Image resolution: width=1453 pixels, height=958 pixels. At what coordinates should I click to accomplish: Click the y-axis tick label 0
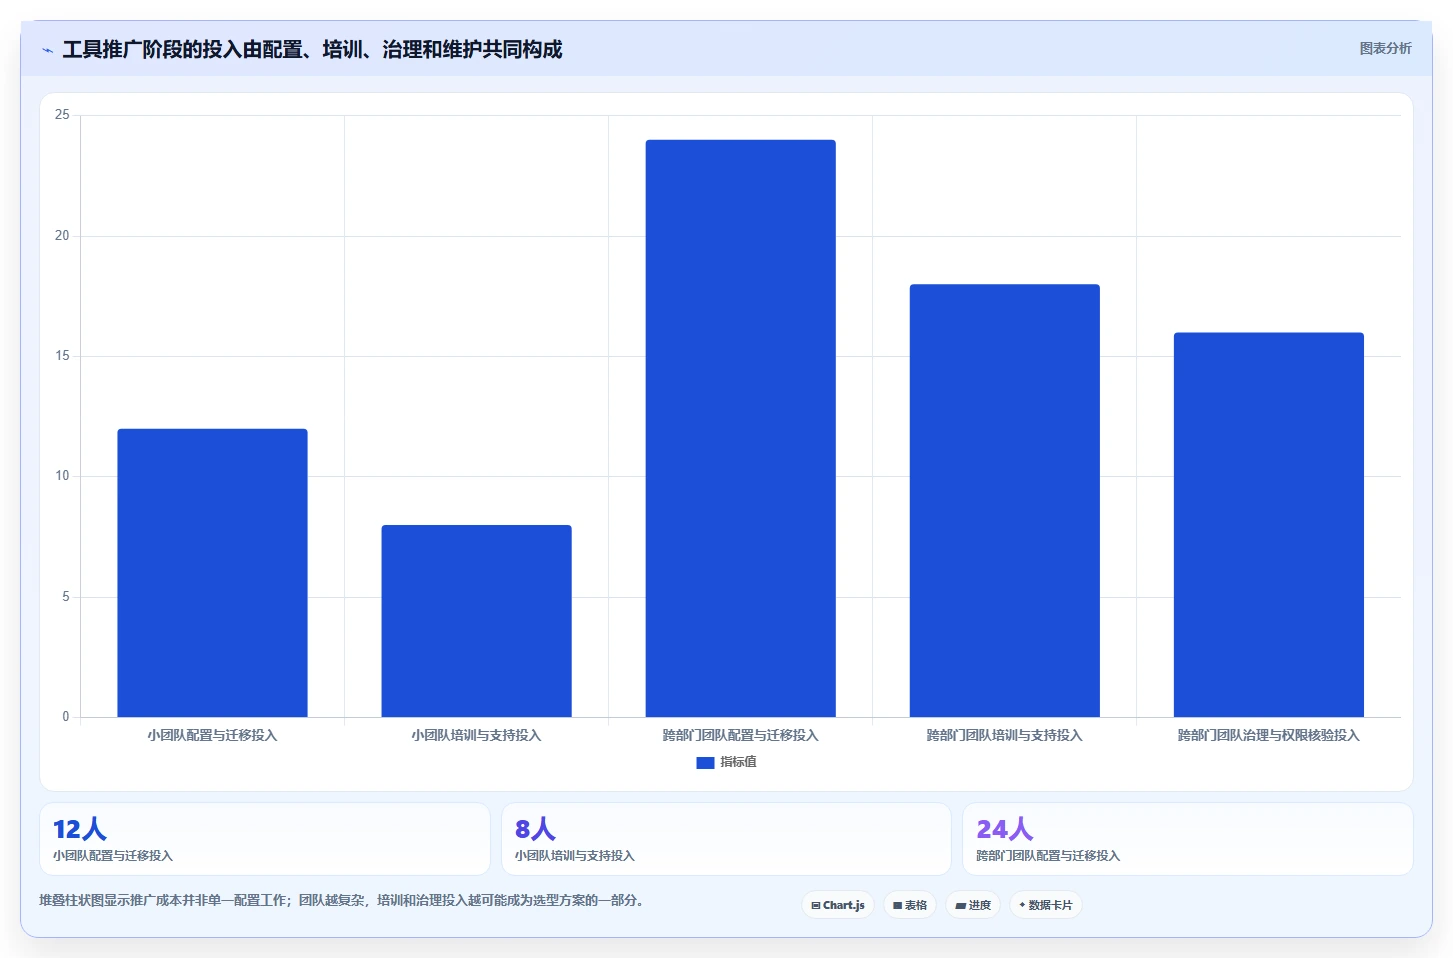point(66,717)
